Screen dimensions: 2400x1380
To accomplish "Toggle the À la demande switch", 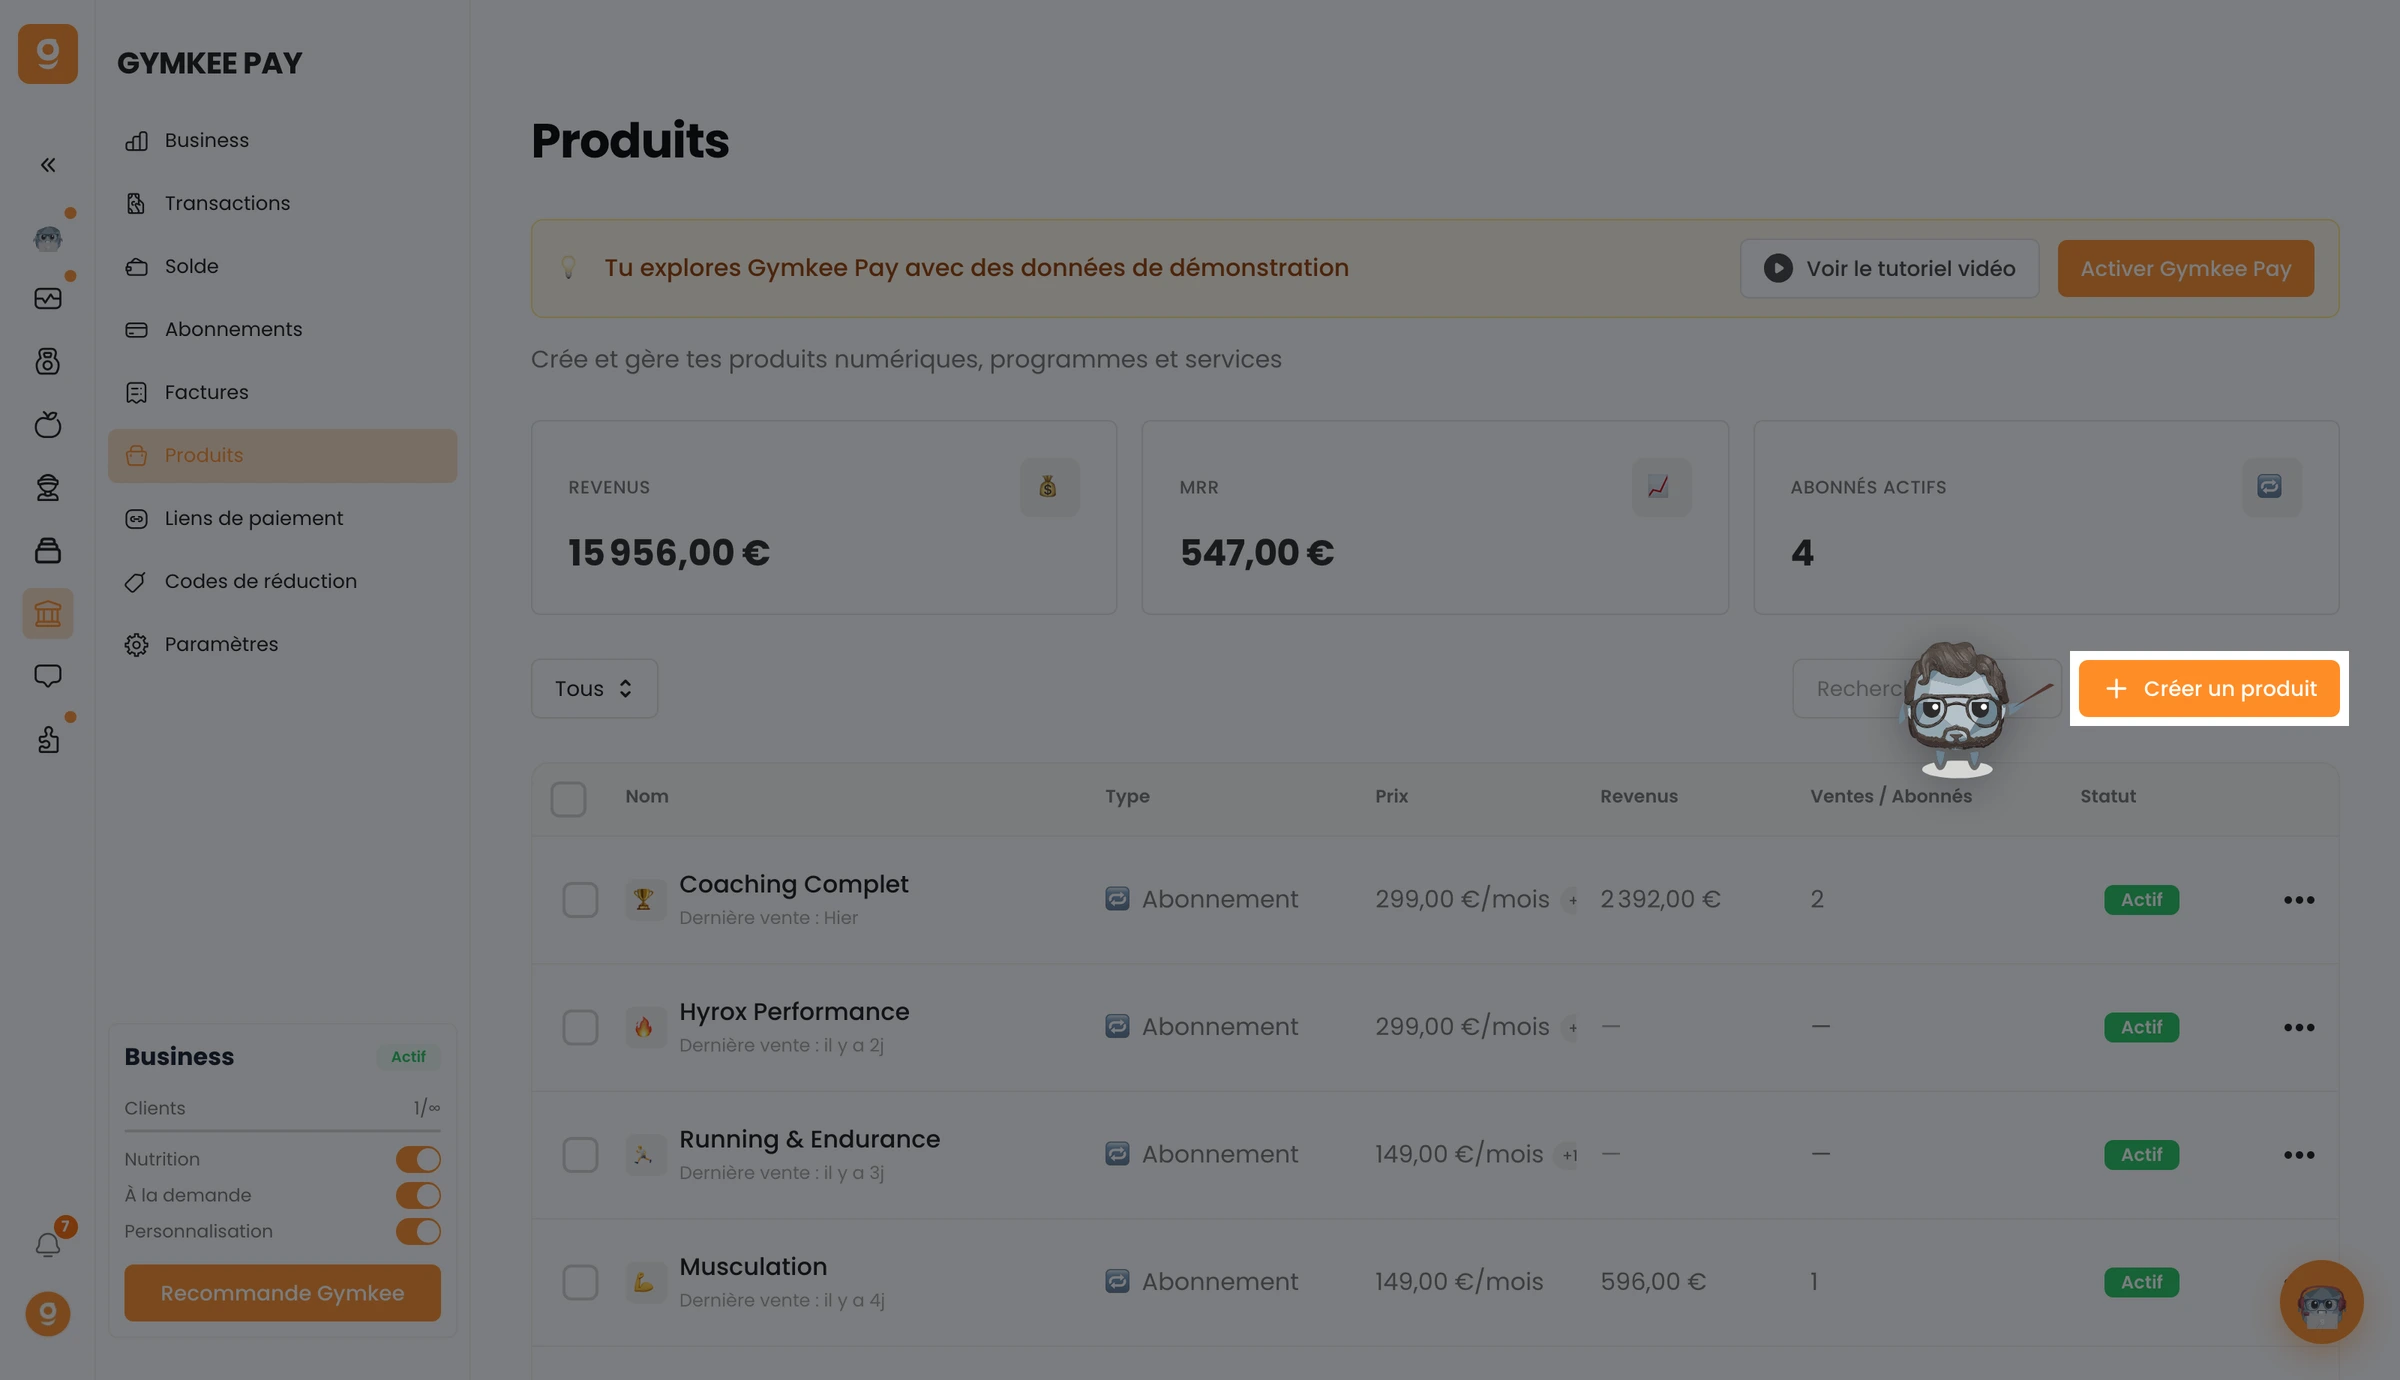I will coord(418,1195).
